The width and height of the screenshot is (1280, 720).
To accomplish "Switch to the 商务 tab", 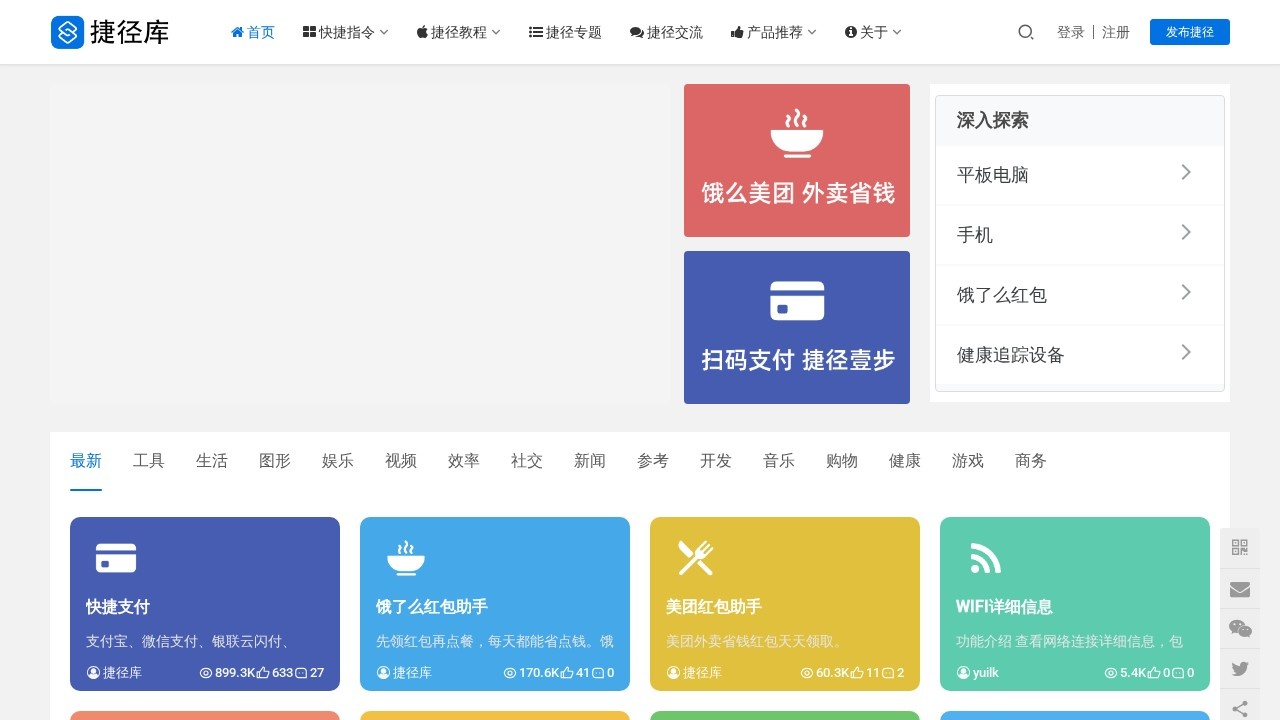I will click(1031, 461).
